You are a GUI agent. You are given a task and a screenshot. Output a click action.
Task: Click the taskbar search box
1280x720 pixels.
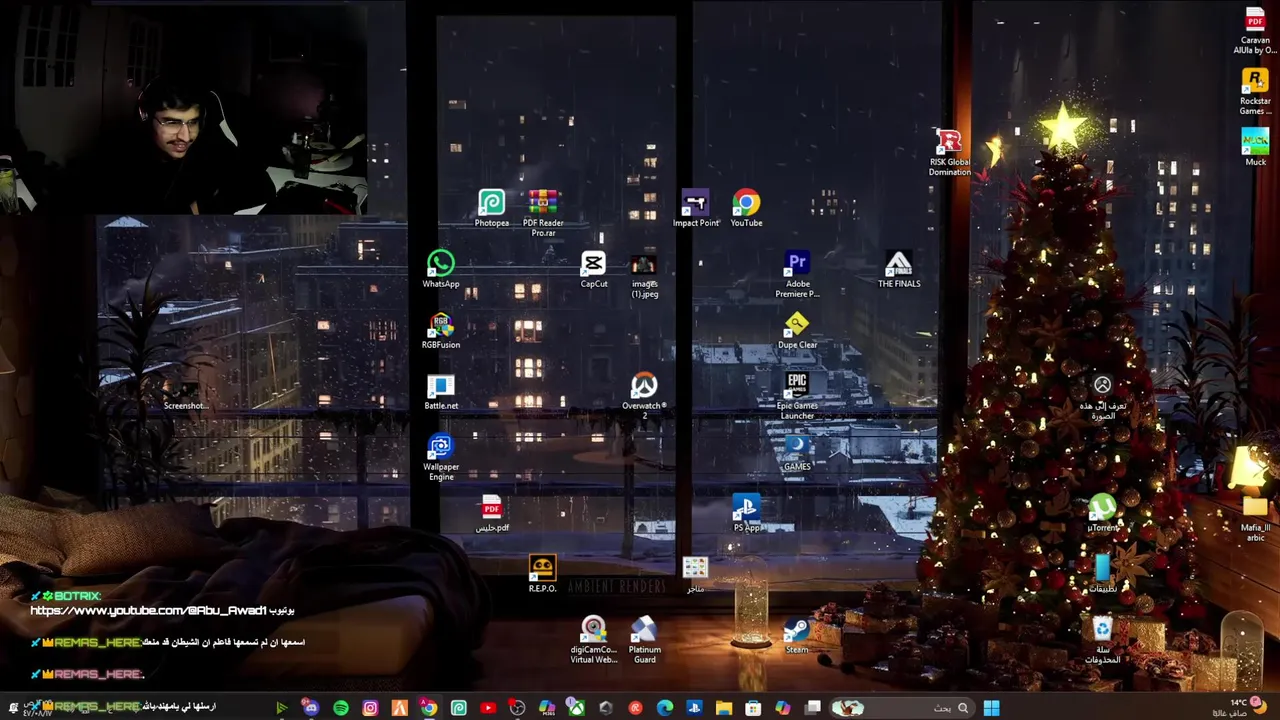[903, 708]
